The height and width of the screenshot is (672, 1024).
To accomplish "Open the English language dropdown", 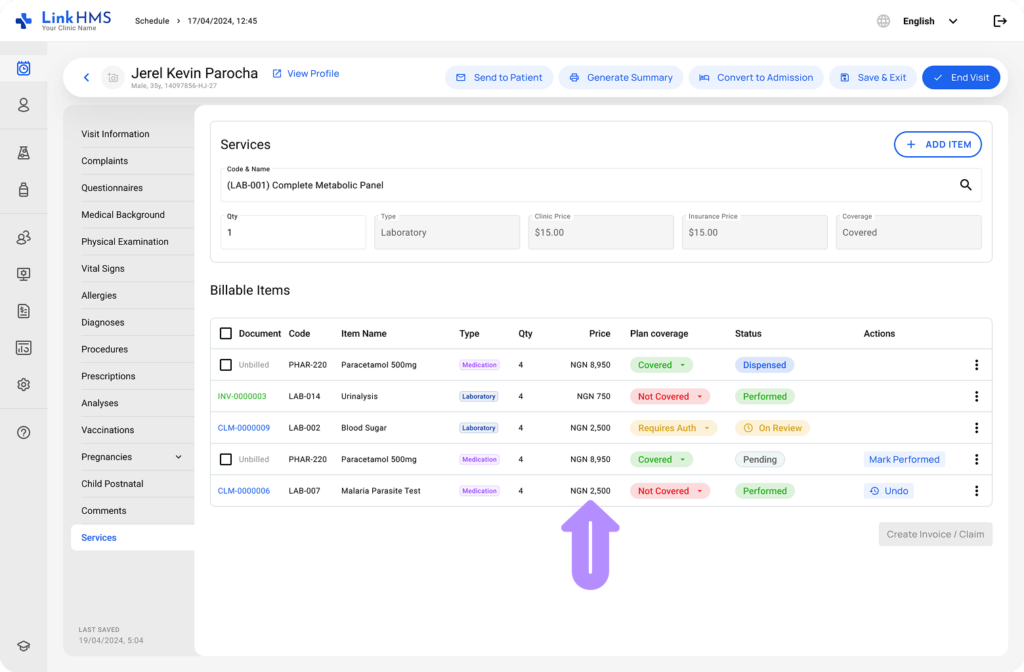I will [930, 21].
